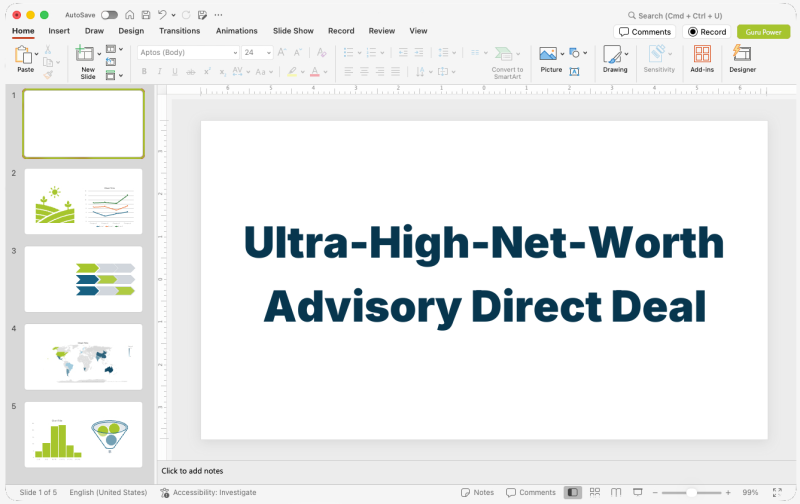Toggle Align Left
Image resolution: width=800 pixels, height=504 pixels.
[x=348, y=71]
